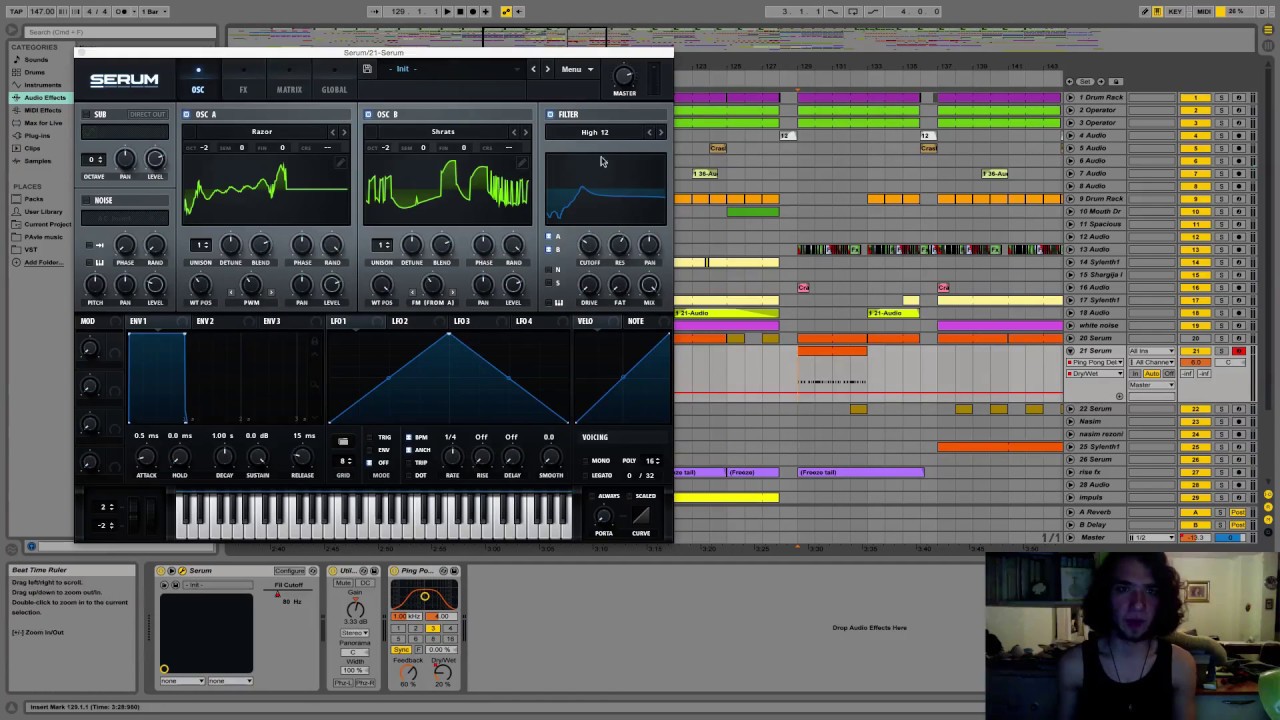
Task: Click the filter CUTOFF knob
Action: [589, 245]
